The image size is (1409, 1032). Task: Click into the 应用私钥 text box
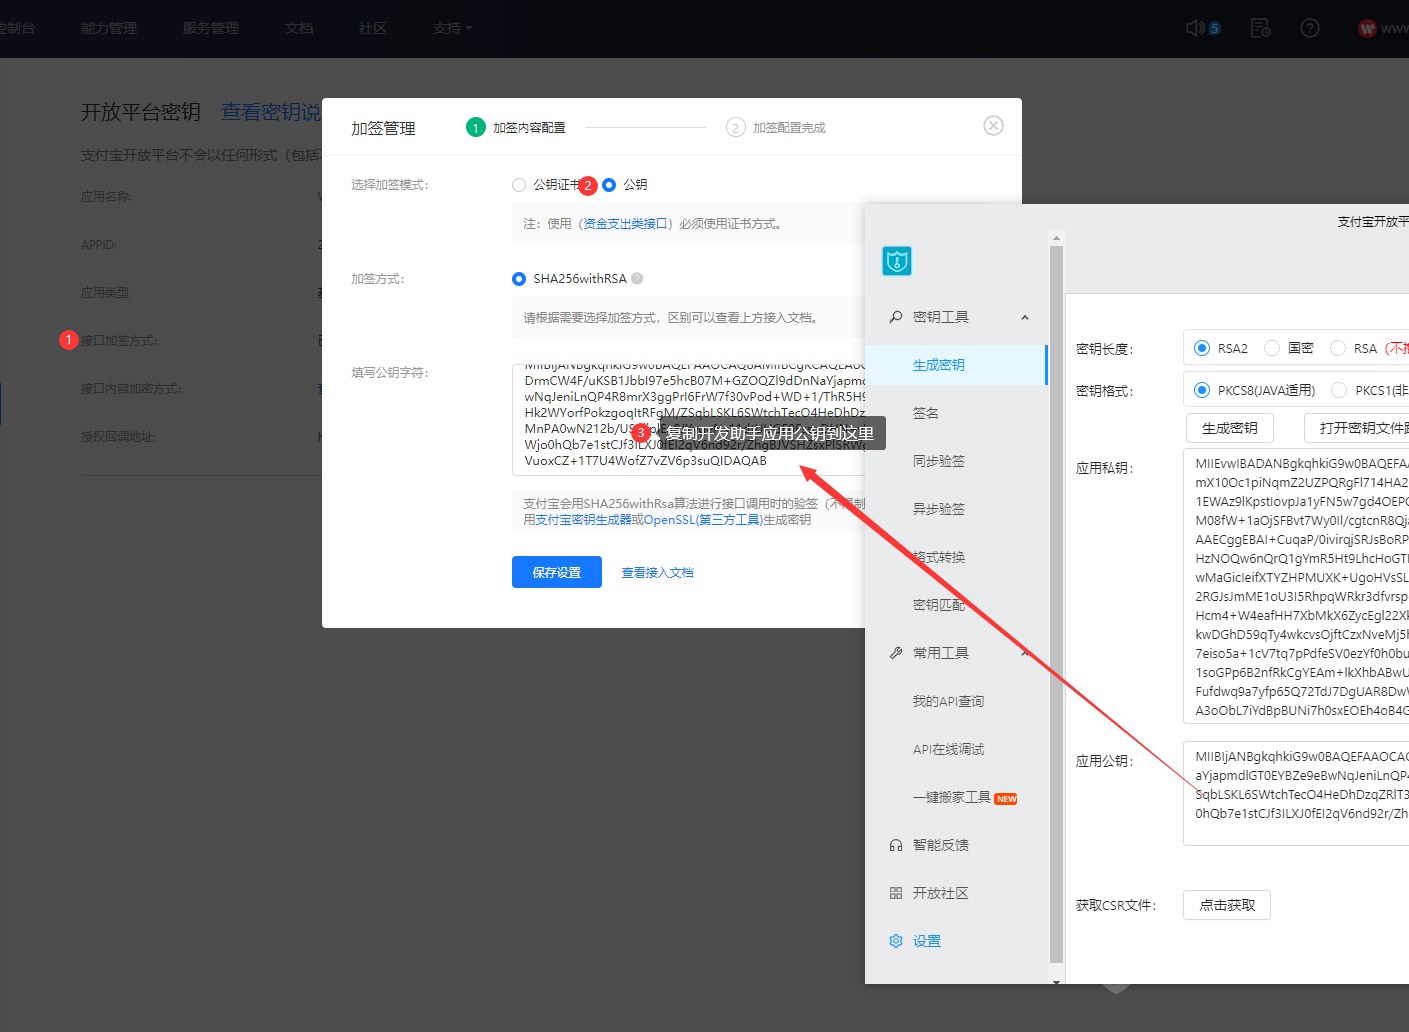pos(1296,586)
